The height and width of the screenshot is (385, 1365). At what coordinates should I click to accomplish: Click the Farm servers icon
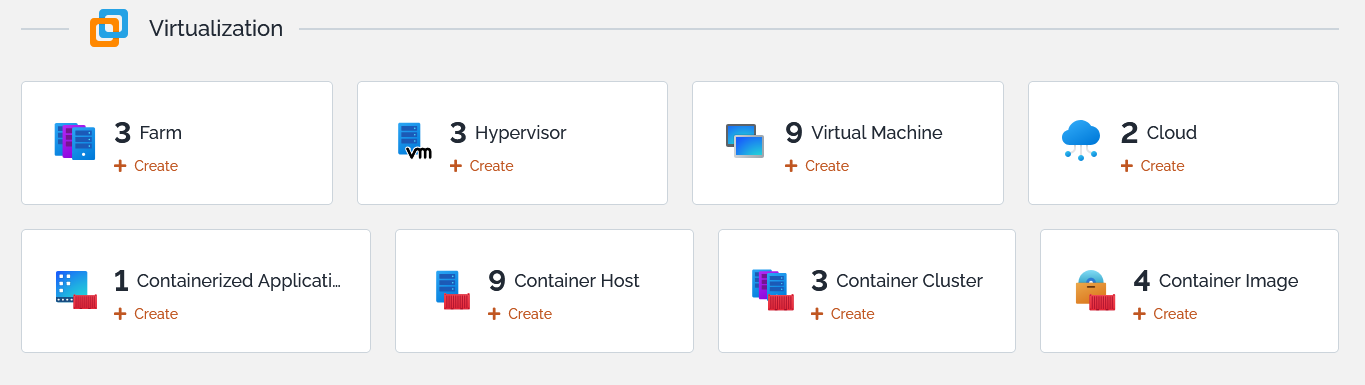(75, 141)
